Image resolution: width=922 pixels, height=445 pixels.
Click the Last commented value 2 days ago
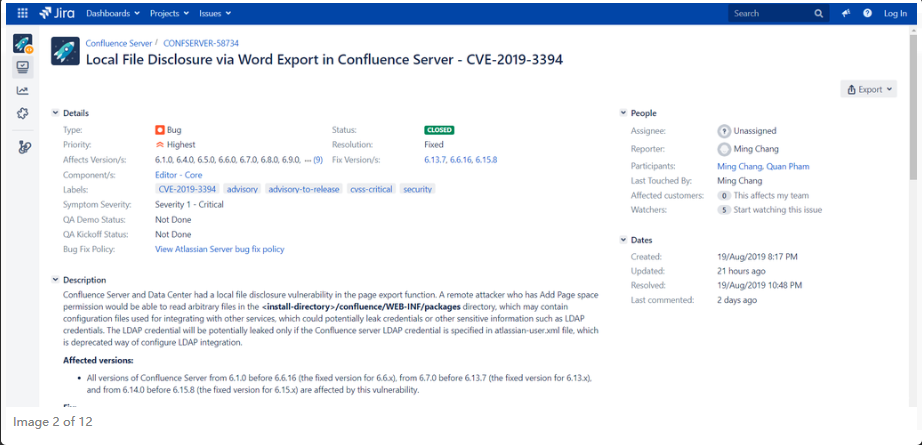pos(737,300)
